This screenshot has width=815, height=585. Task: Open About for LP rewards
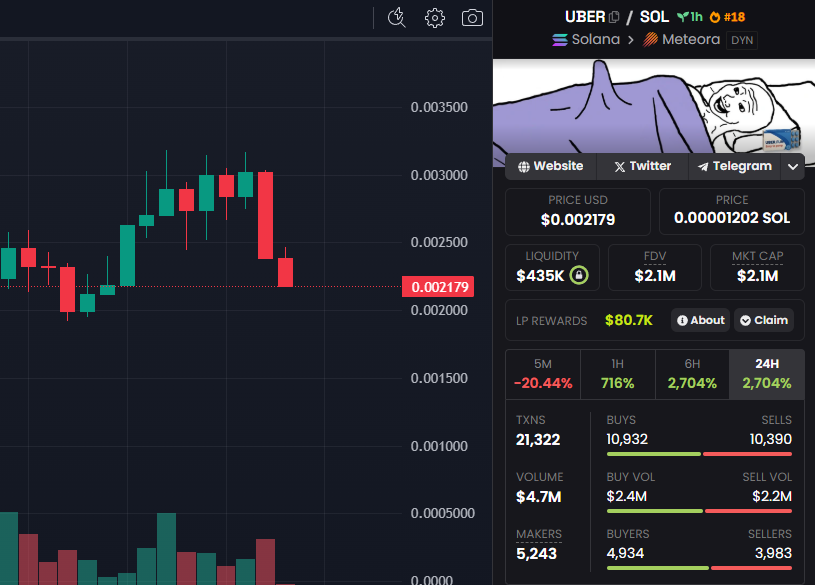[701, 320]
